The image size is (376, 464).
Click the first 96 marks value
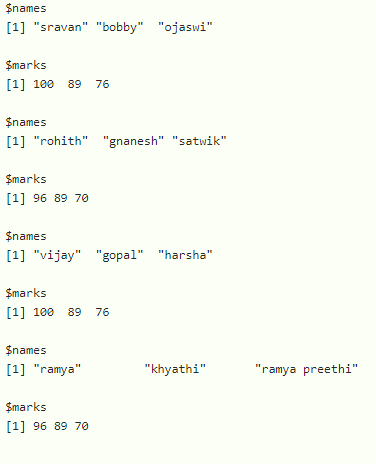pyautogui.click(x=40, y=198)
